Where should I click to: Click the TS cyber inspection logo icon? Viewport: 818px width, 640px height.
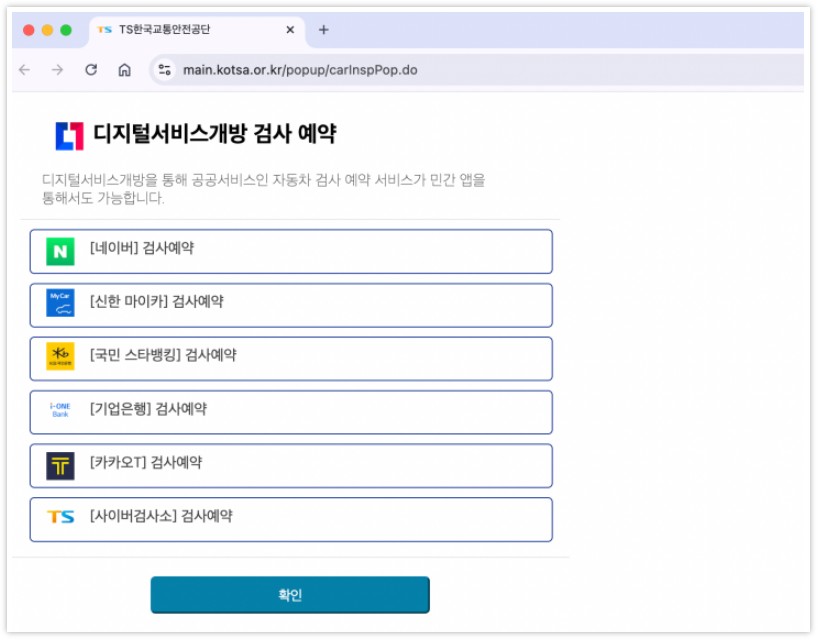click(61, 517)
